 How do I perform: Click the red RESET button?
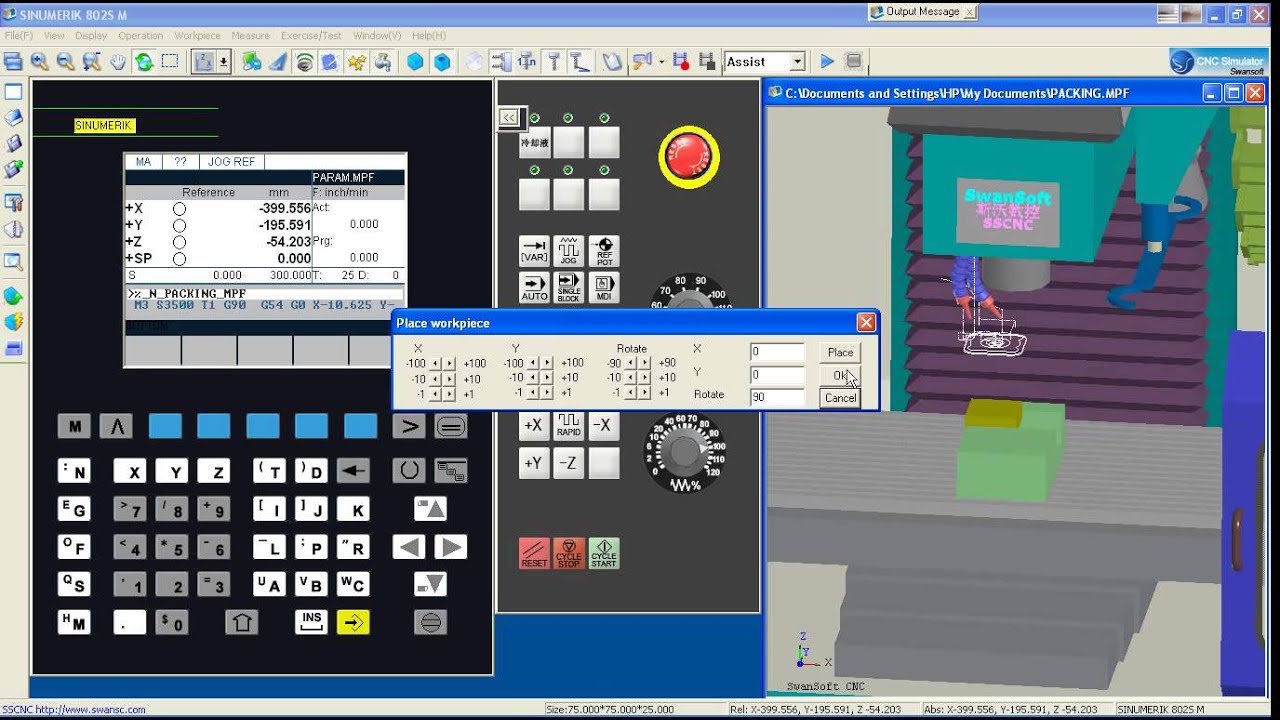[534, 554]
